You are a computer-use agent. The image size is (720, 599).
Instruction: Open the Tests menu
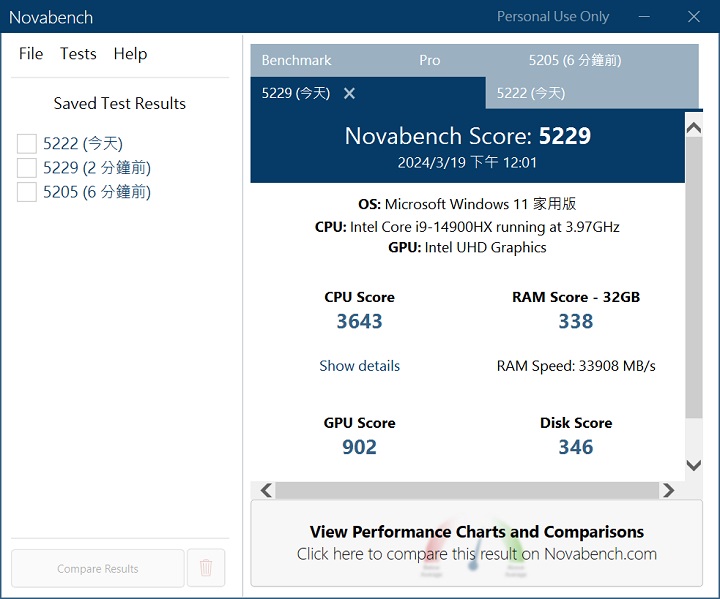coord(78,54)
